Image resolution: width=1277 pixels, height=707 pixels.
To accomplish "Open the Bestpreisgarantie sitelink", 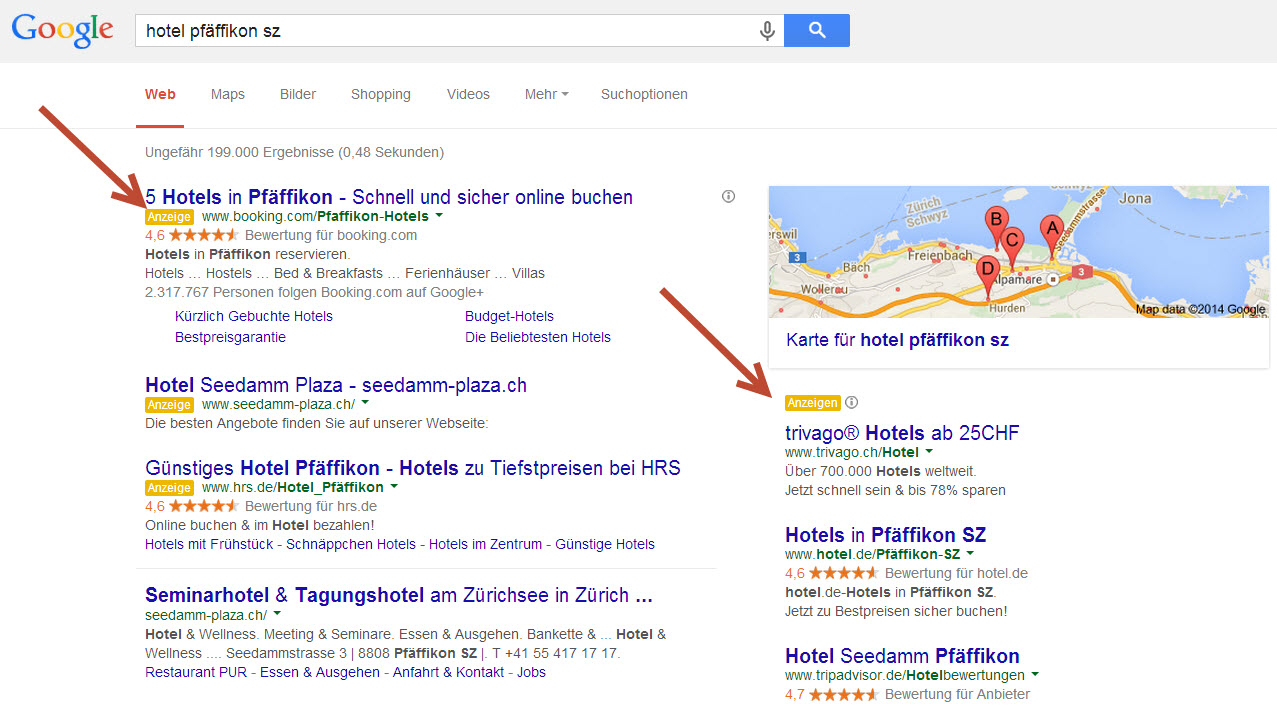I will tap(230, 338).
